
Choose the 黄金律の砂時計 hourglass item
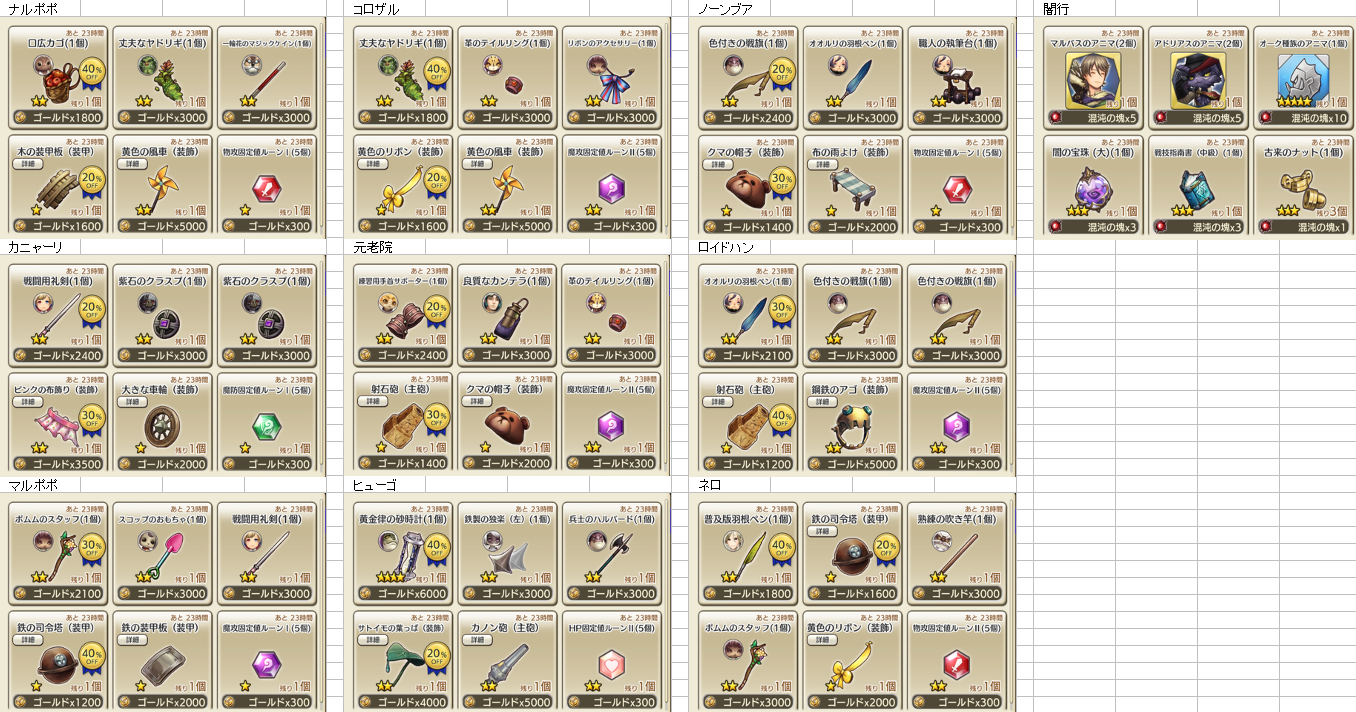pyautogui.click(x=402, y=553)
